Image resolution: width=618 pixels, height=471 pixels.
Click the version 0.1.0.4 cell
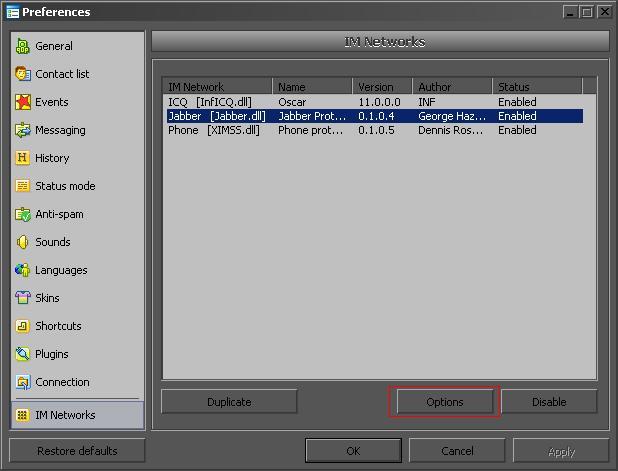coord(376,116)
